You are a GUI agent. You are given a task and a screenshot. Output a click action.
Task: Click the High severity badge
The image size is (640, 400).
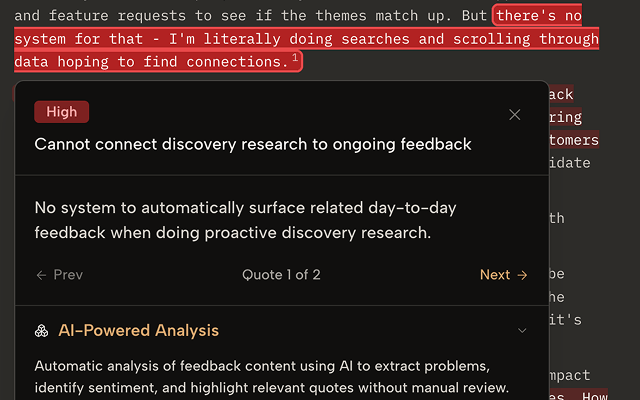coord(62,112)
